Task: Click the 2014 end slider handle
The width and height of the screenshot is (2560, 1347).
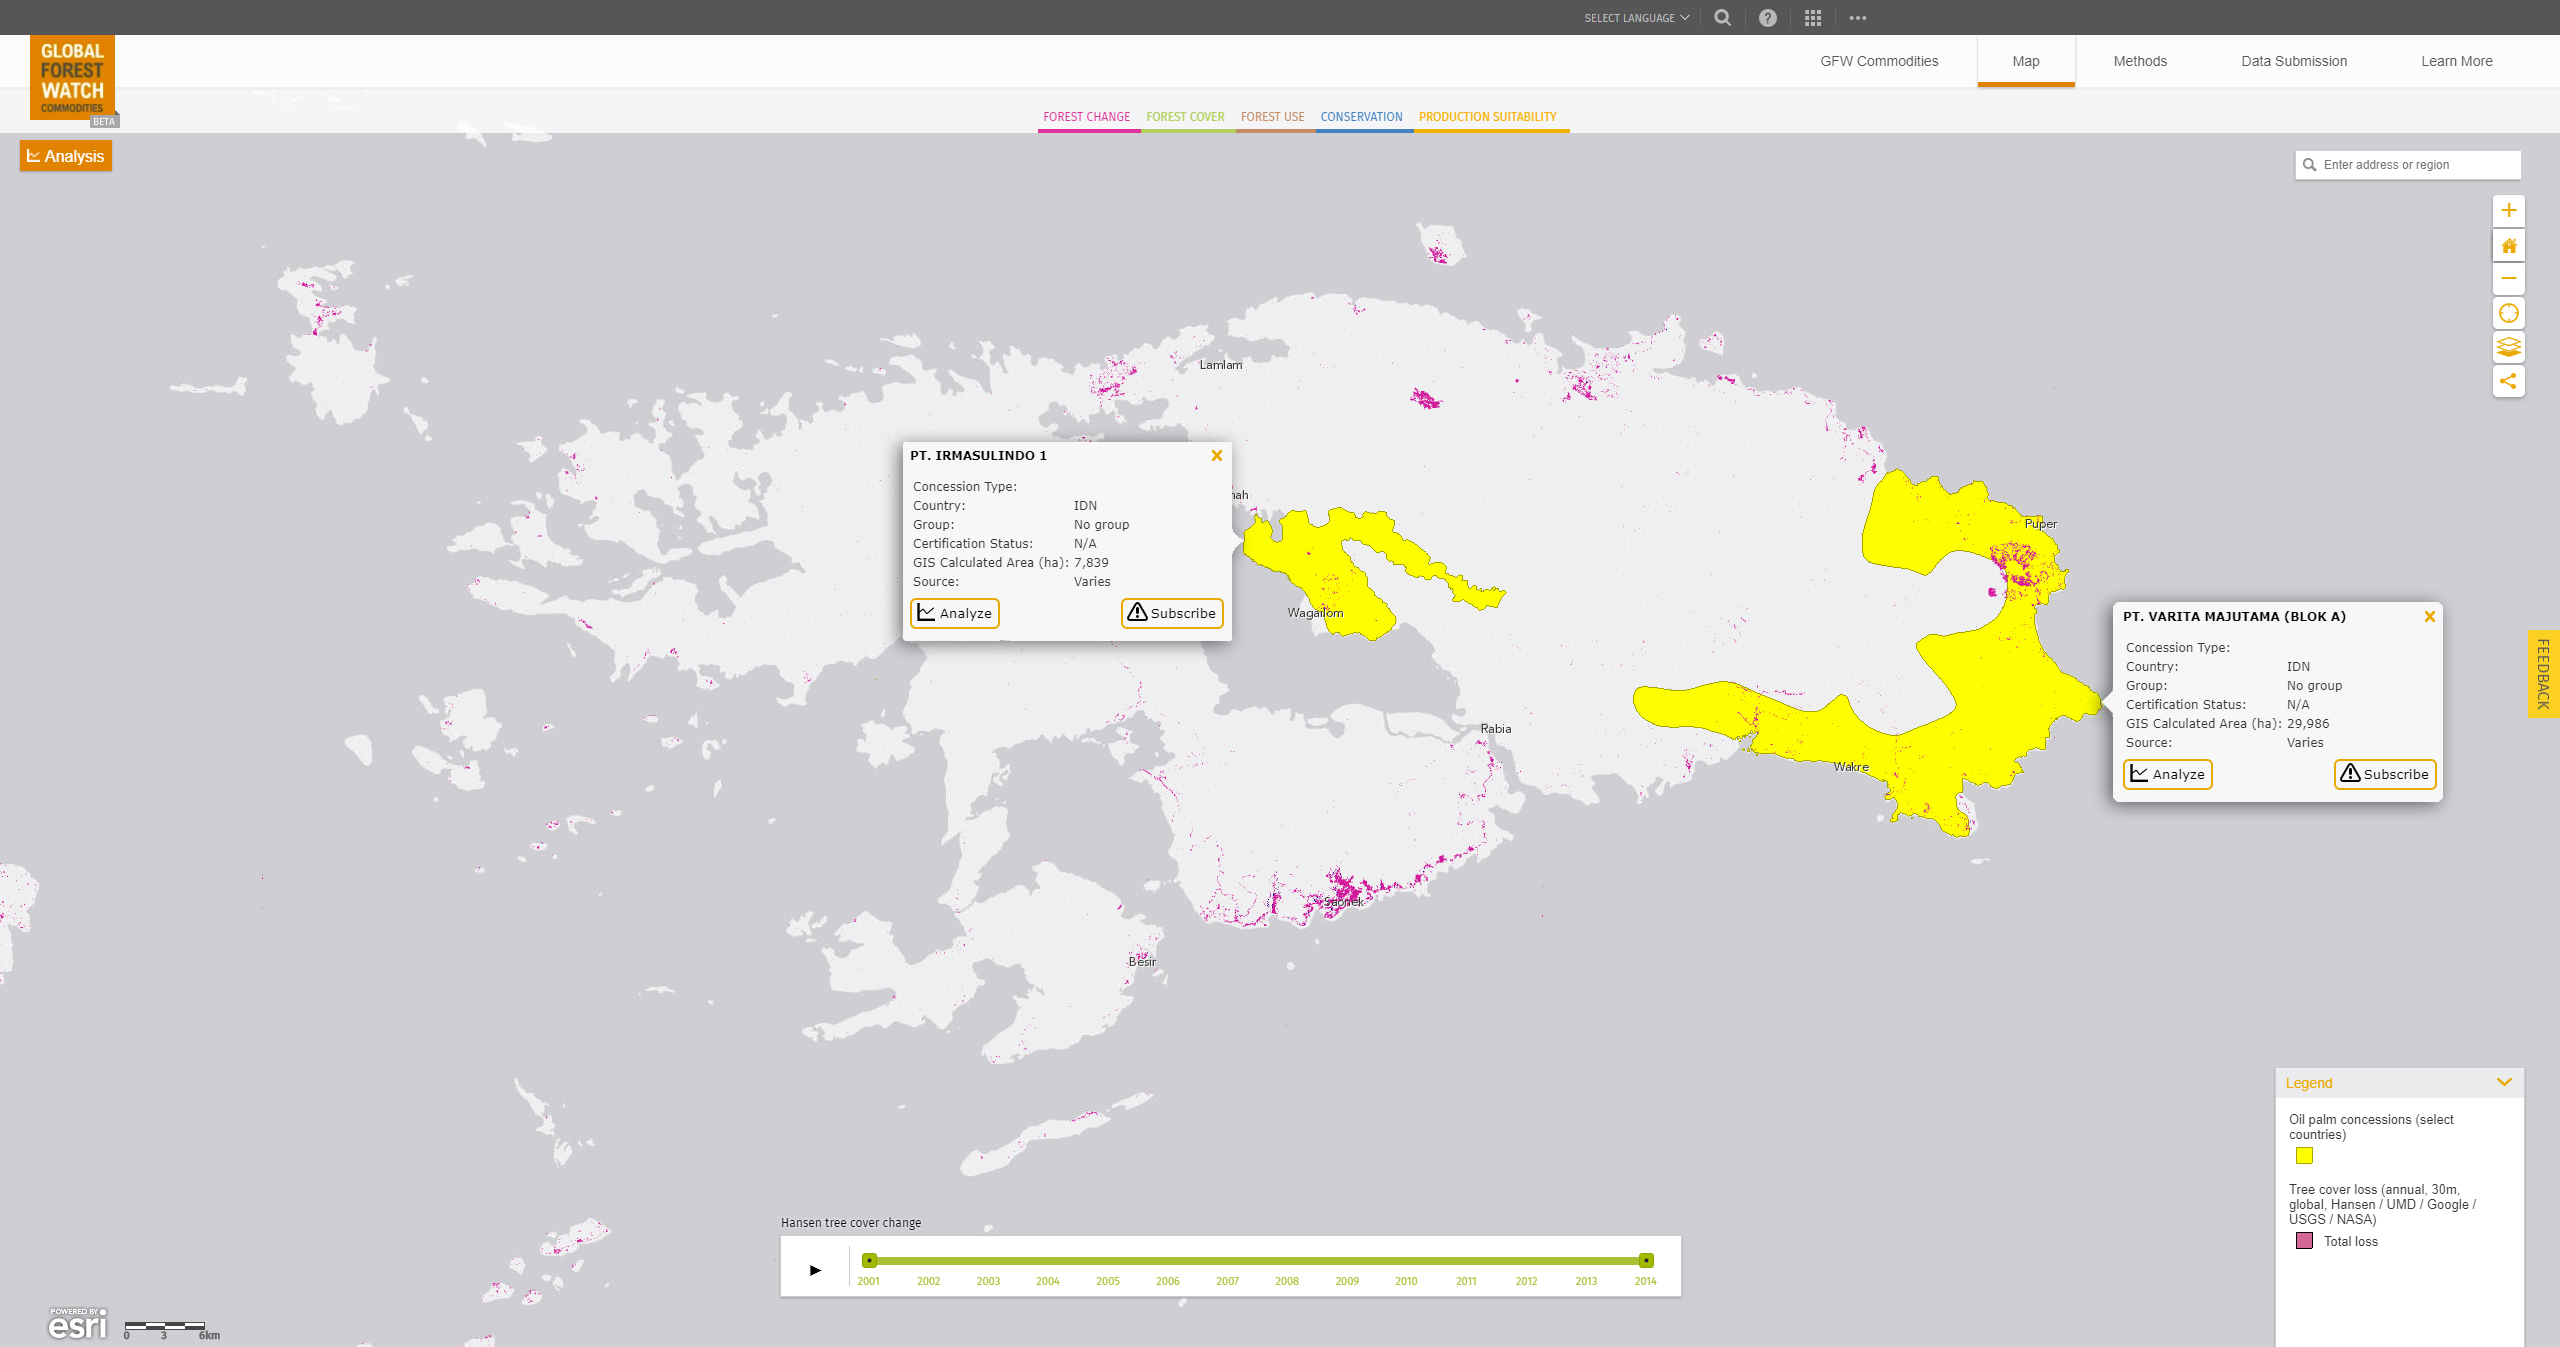Action: [x=1646, y=1261]
